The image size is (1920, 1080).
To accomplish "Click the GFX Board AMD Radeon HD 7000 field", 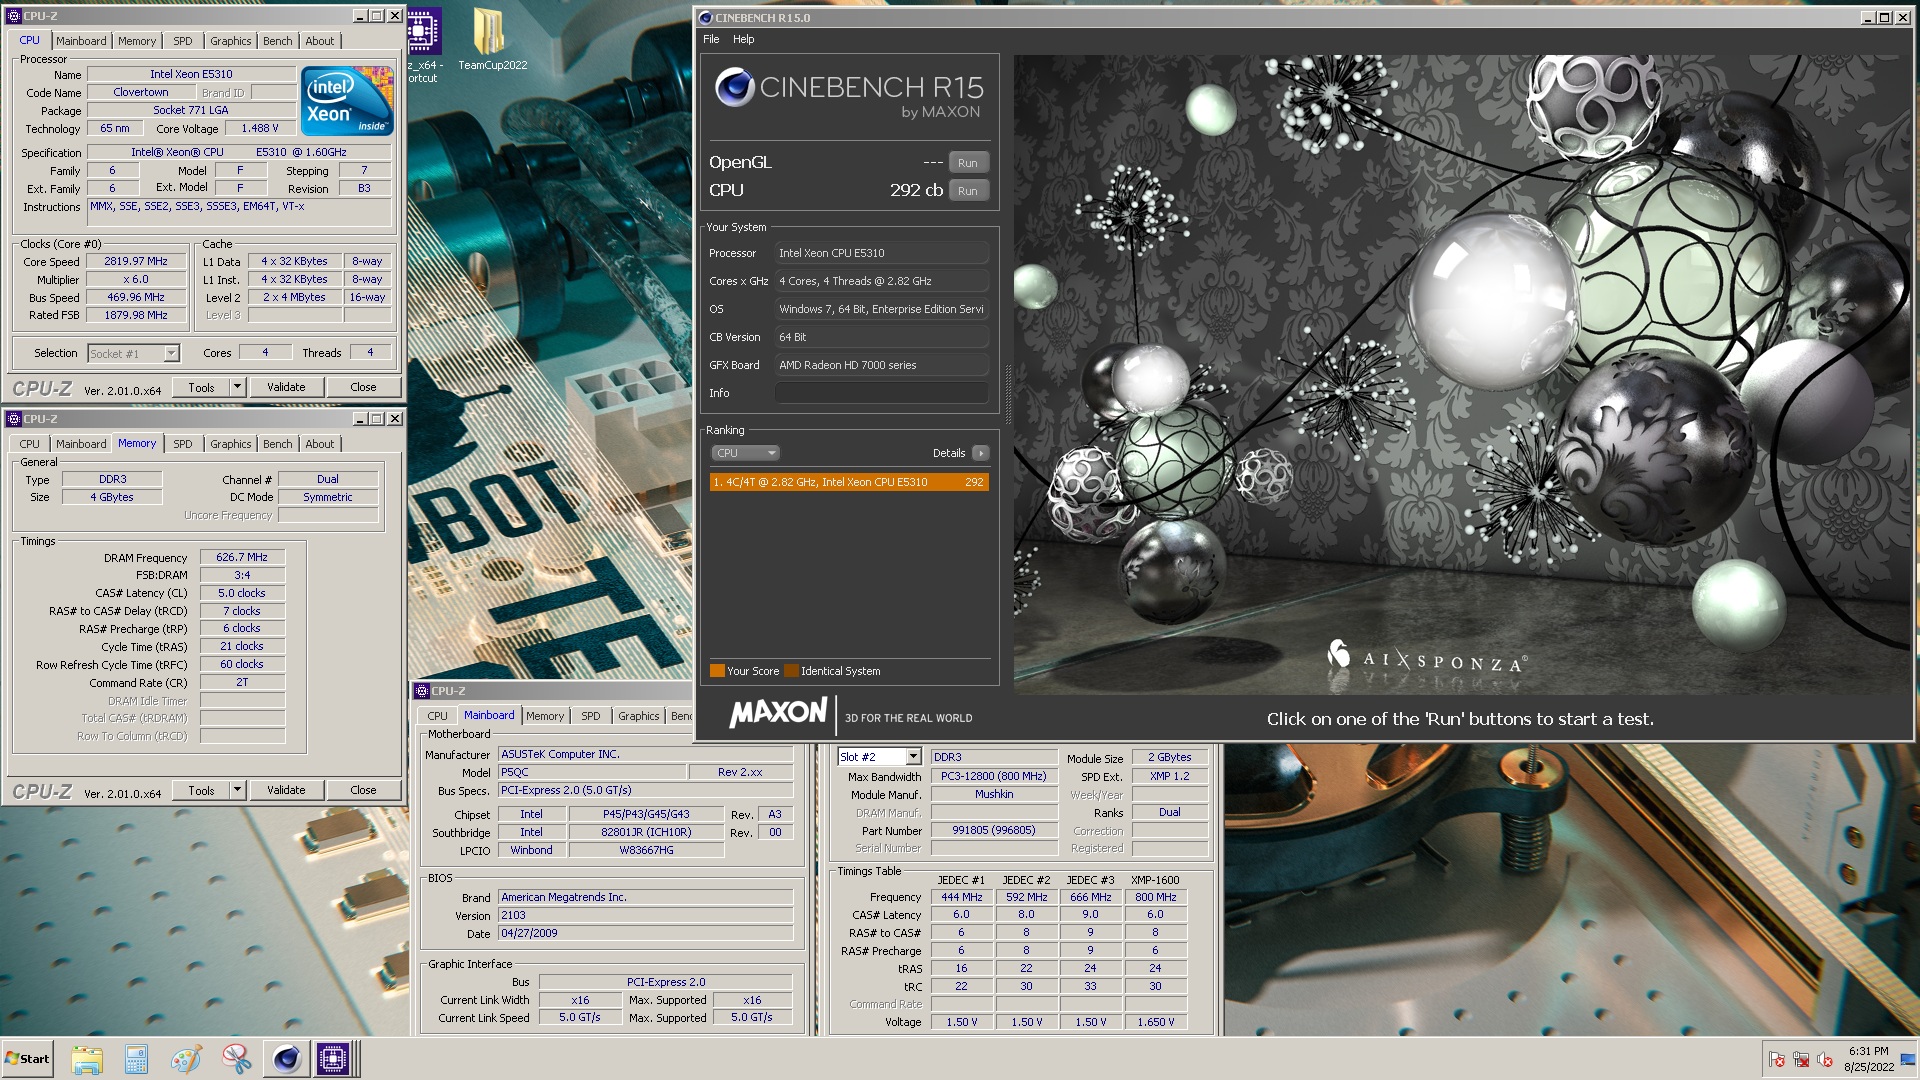I will tap(881, 365).
